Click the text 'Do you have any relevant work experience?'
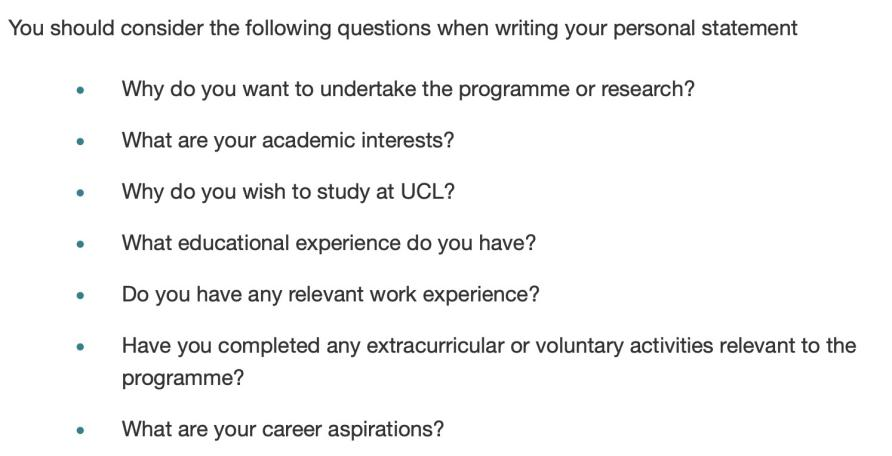Viewport: 892px width, 456px height. [330, 295]
